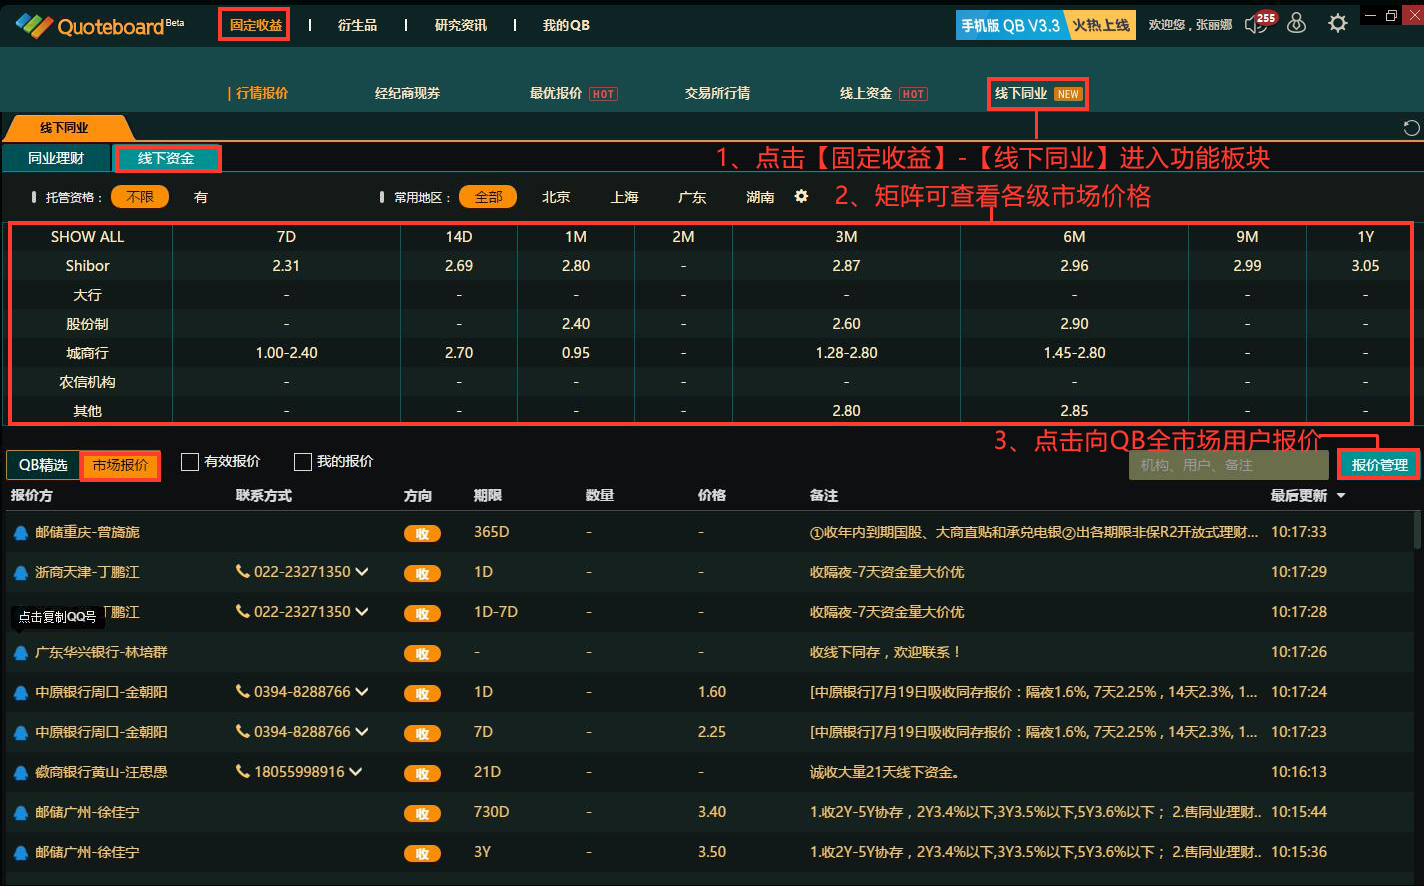Click 收 direction badge for 邮储重庆-曾旖旎
1424x886 pixels.
422,534
